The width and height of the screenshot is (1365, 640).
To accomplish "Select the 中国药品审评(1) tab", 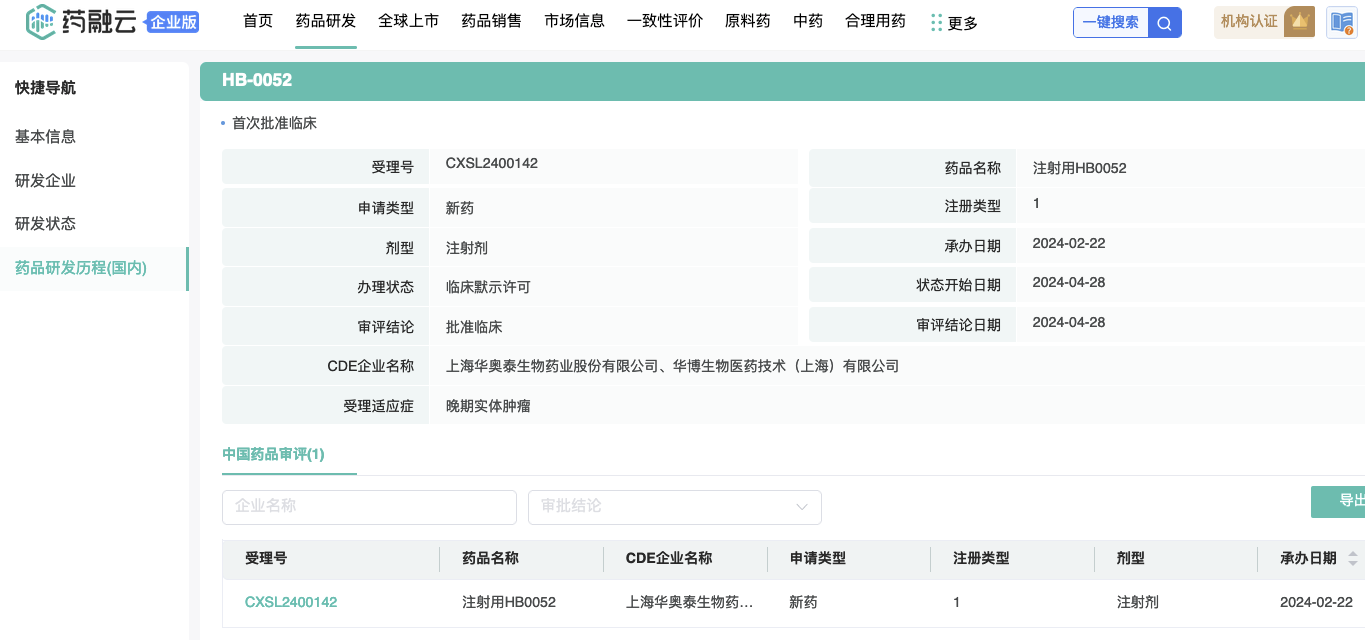I will pyautogui.click(x=273, y=454).
